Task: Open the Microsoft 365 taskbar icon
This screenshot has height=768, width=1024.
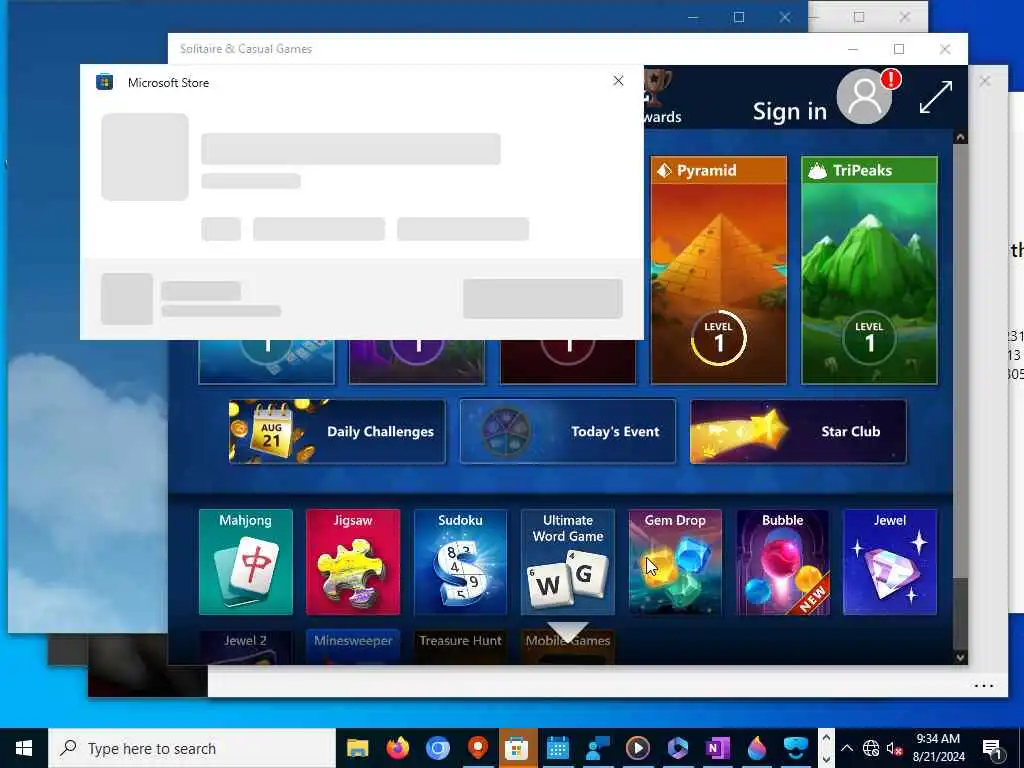Action: click(x=677, y=748)
